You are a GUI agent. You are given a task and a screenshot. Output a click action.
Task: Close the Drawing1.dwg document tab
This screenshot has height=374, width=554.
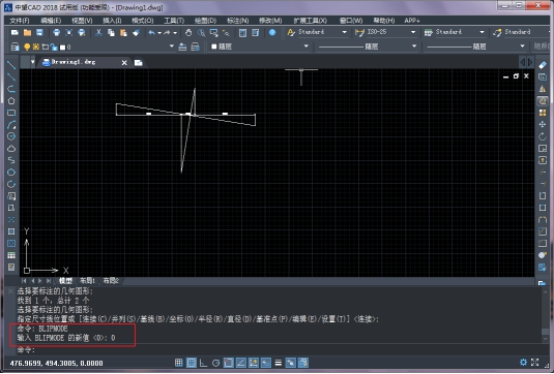click(x=124, y=63)
